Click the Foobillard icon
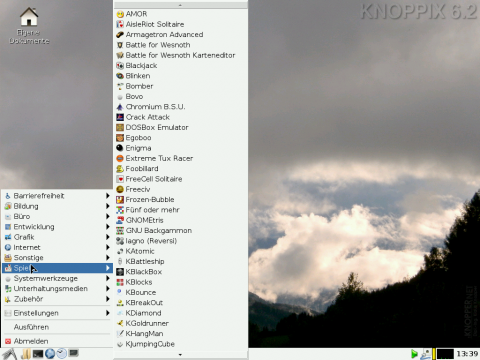The width and height of the screenshot is (480, 360). pos(120,169)
